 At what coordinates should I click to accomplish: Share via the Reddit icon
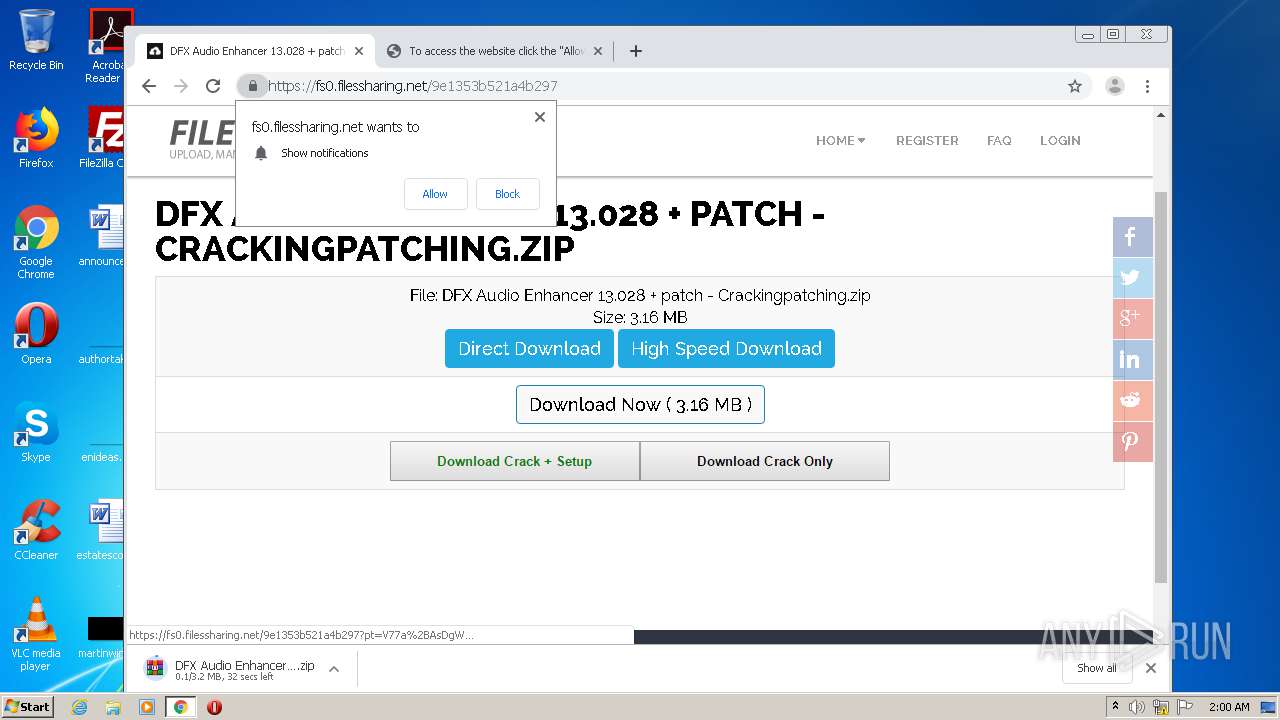coord(1132,401)
